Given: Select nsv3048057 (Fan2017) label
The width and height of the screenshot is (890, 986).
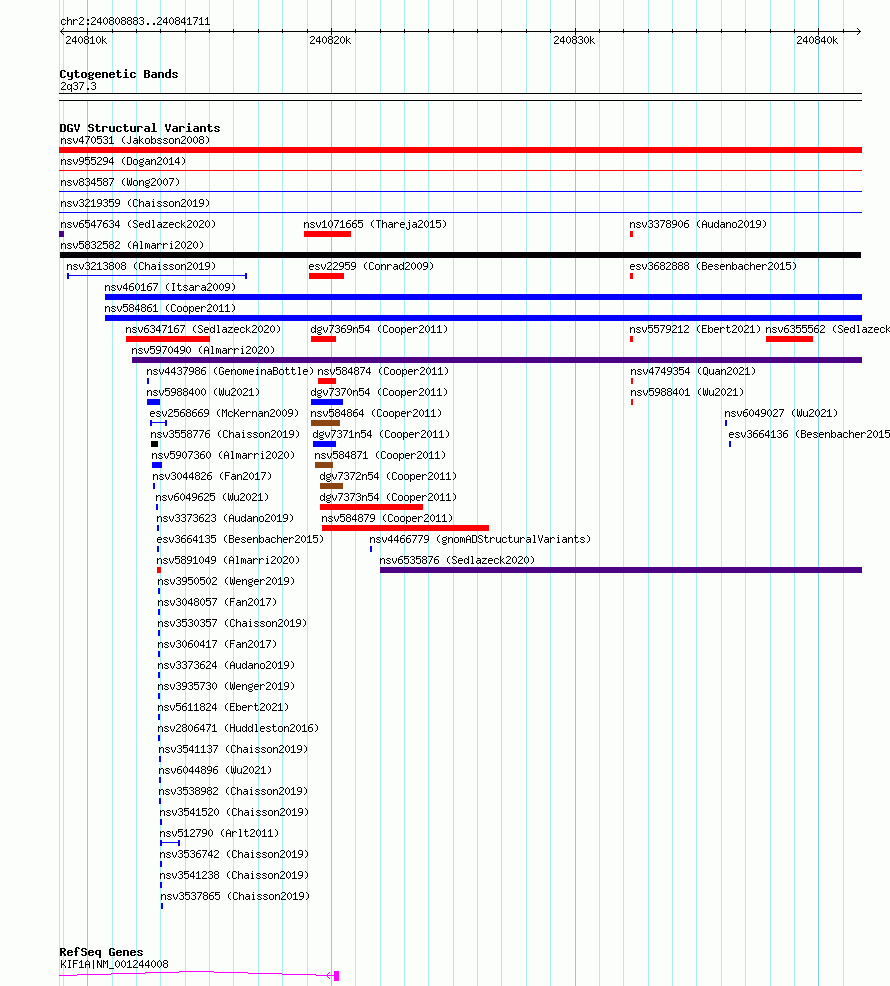Looking at the screenshot, I should (218, 602).
